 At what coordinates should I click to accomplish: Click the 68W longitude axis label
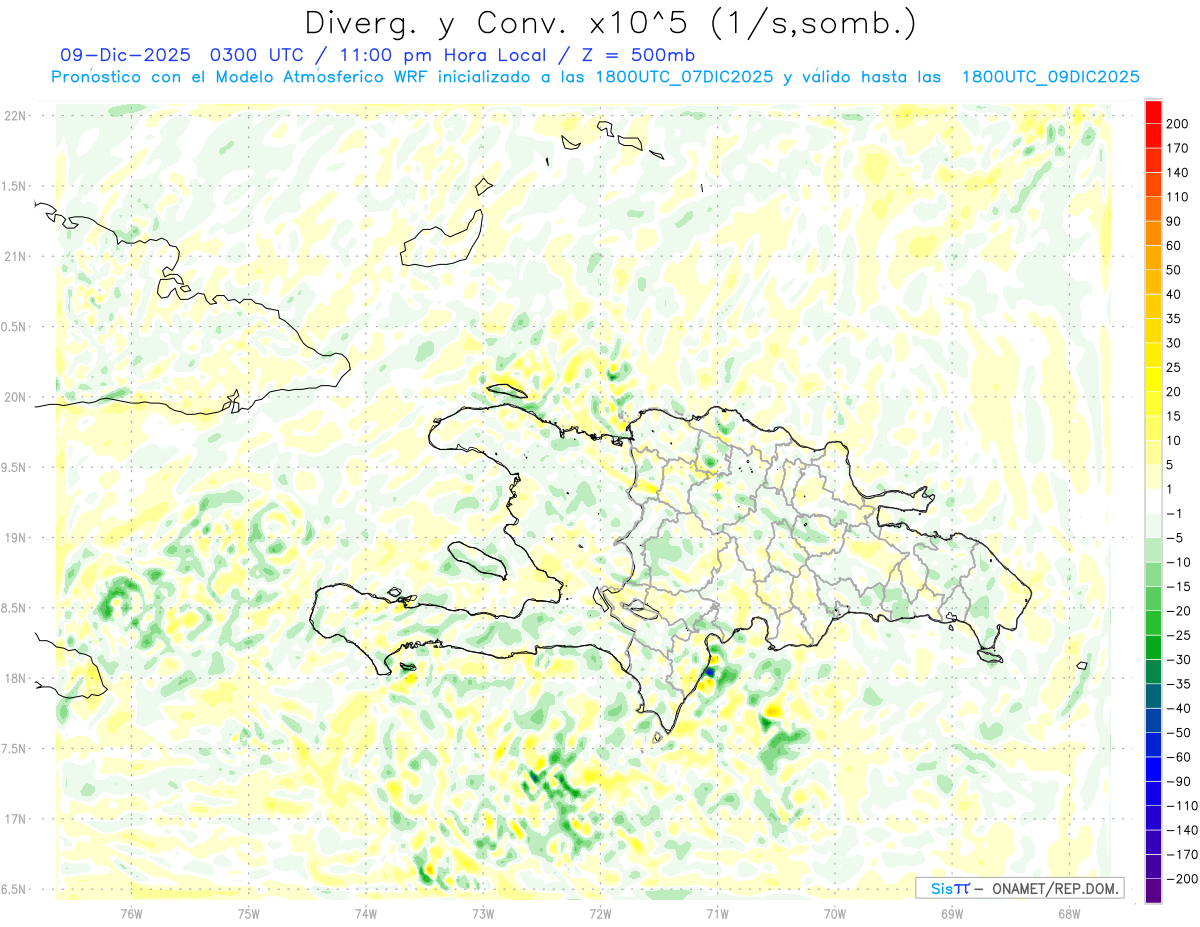tap(1069, 912)
